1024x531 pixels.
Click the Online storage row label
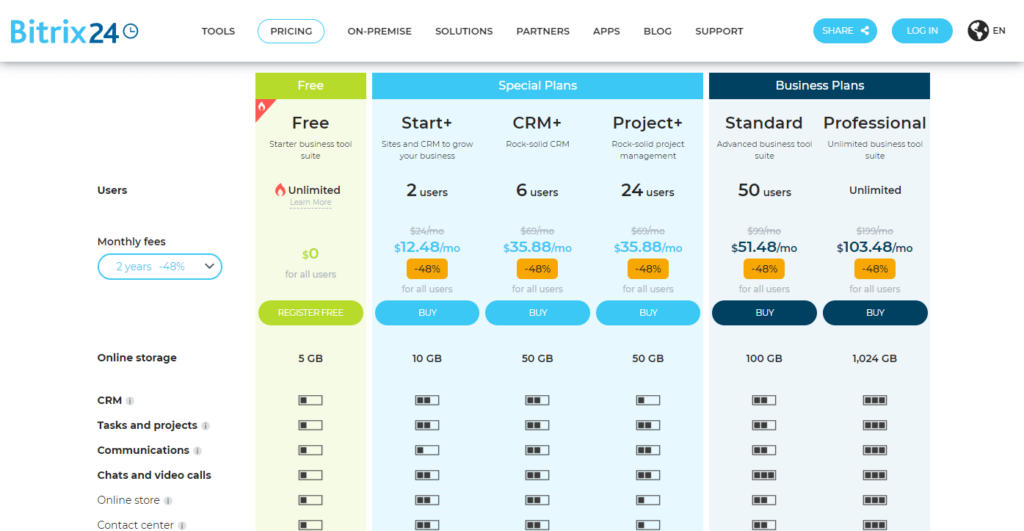coord(137,358)
